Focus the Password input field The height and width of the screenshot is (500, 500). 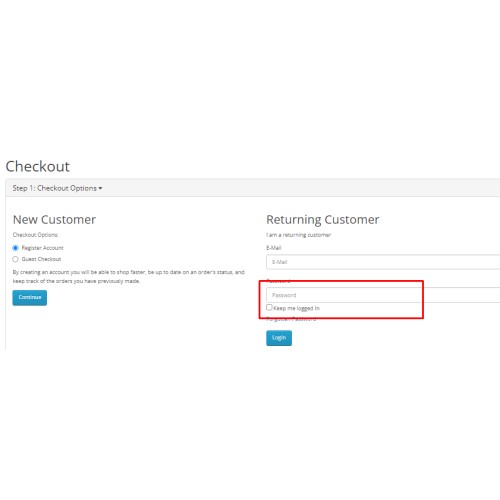pos(383,295)
